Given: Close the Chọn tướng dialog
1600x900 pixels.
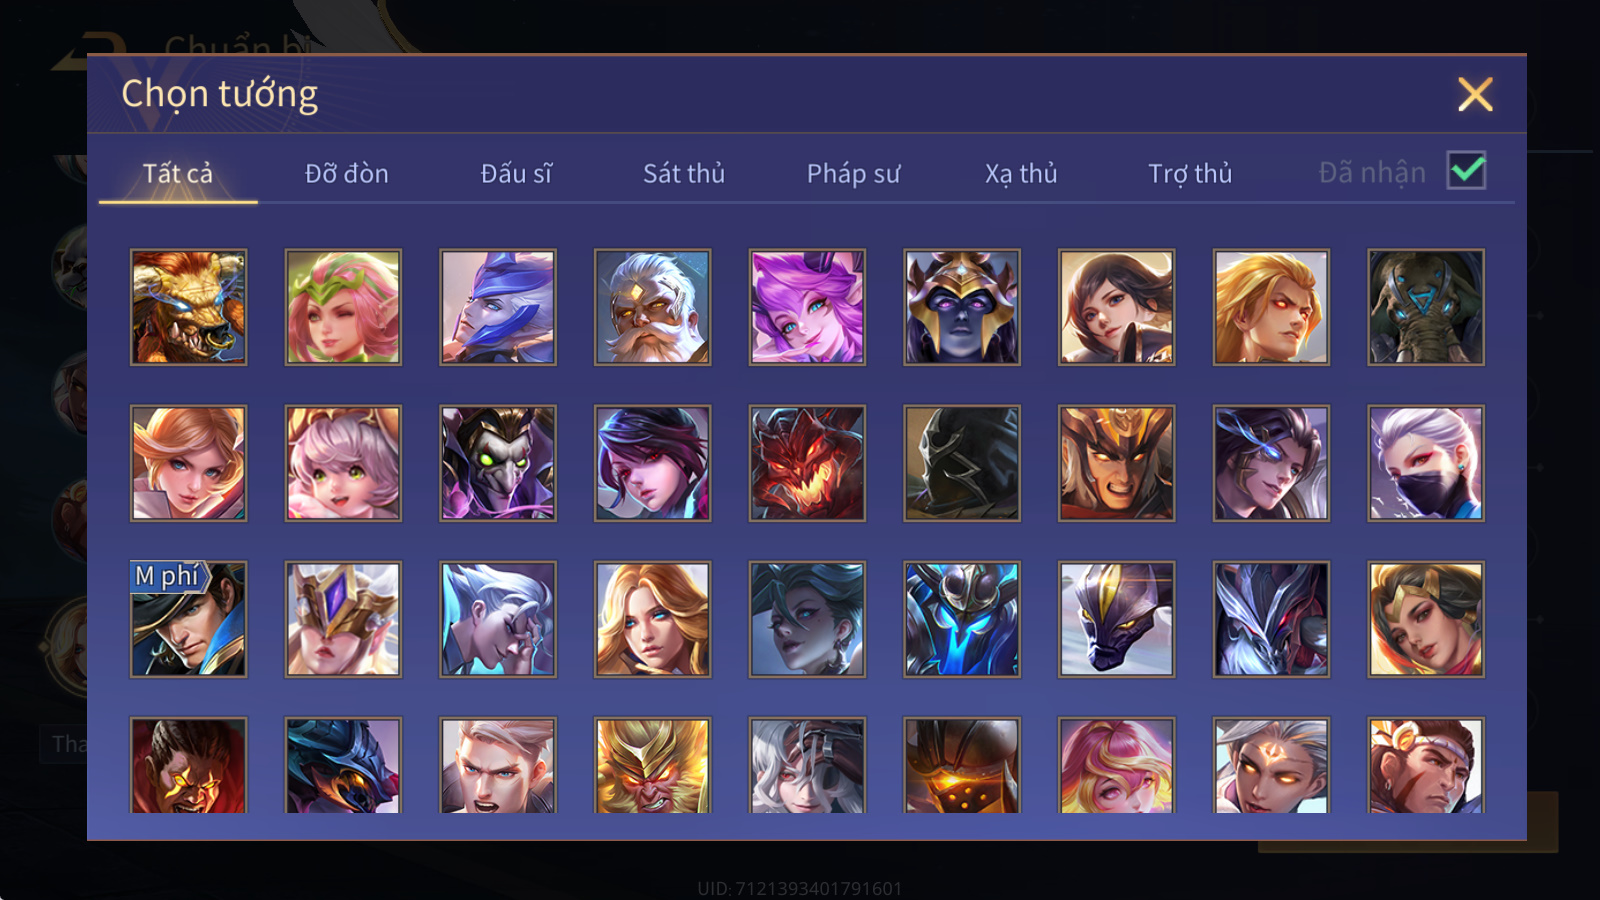Looking at the screenshot, I should point(1475,94).
